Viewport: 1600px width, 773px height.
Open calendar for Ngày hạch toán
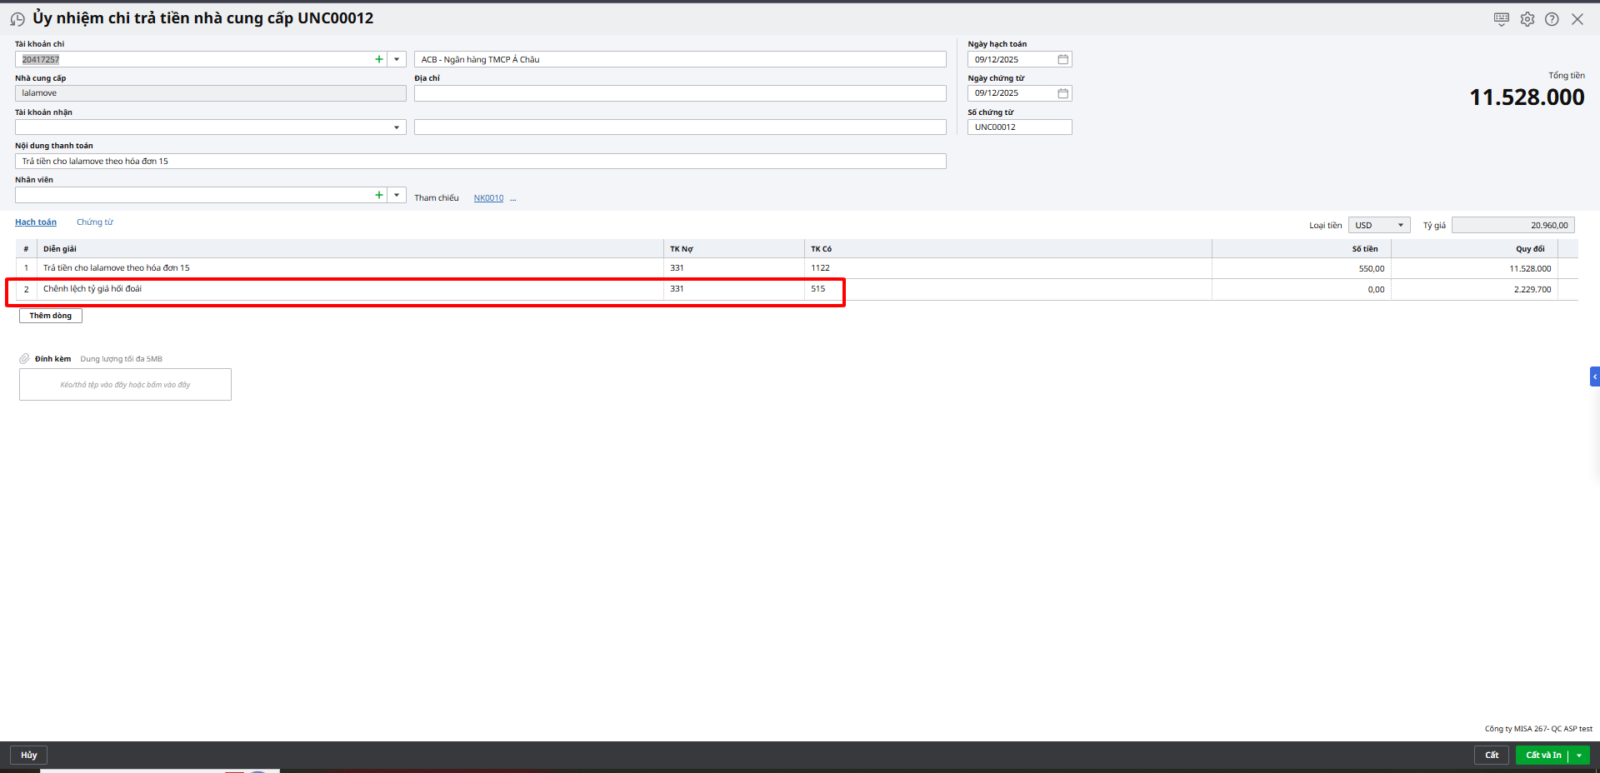click(x=1063, y=59)
